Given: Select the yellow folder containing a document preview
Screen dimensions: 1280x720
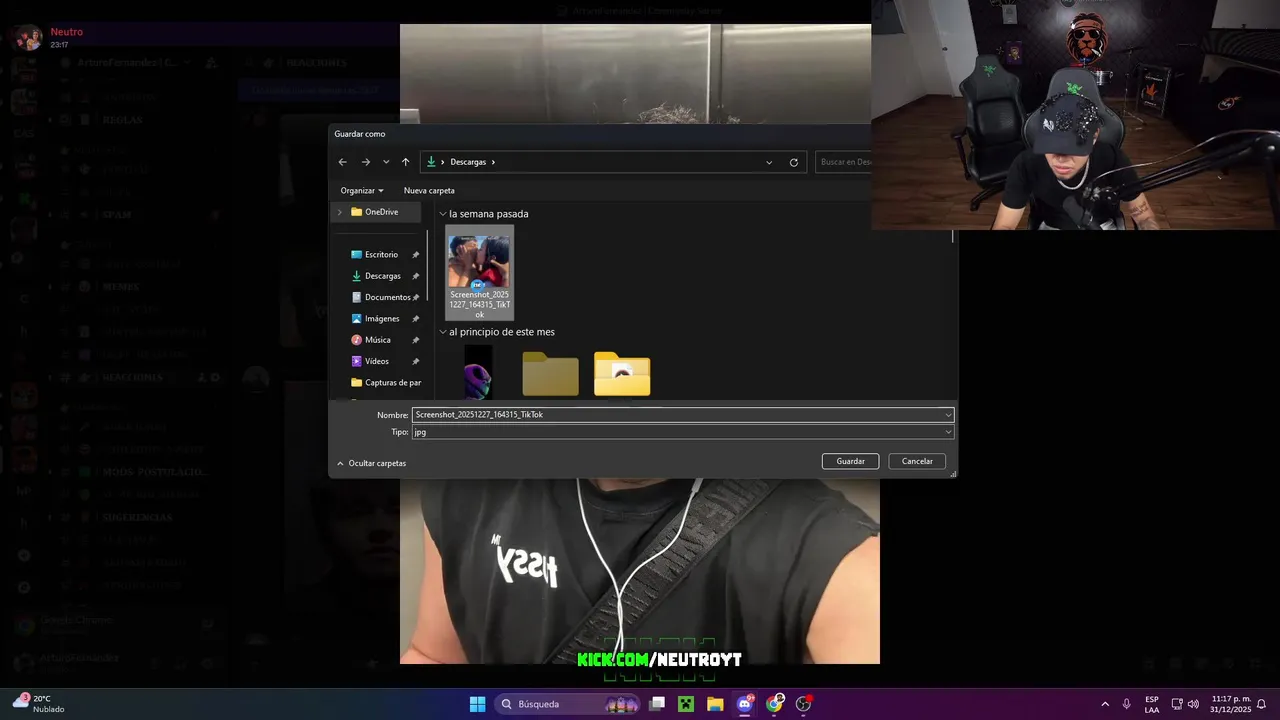Looking at the screenshot, I should click(622, 374).
